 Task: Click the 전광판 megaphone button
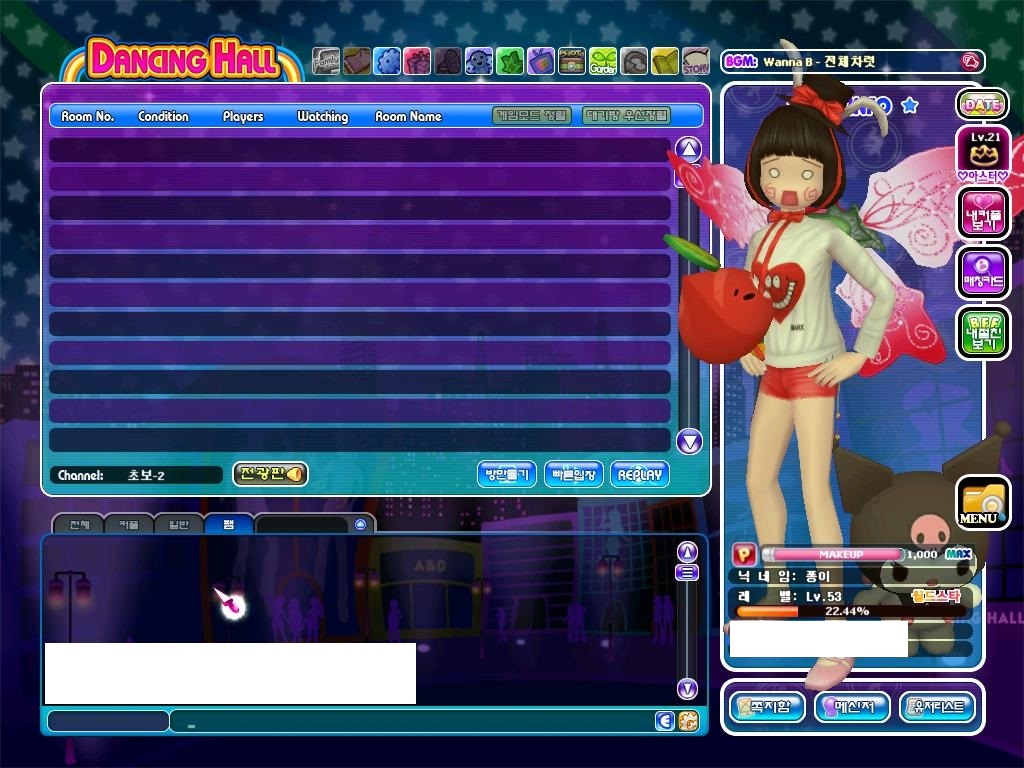270,473
